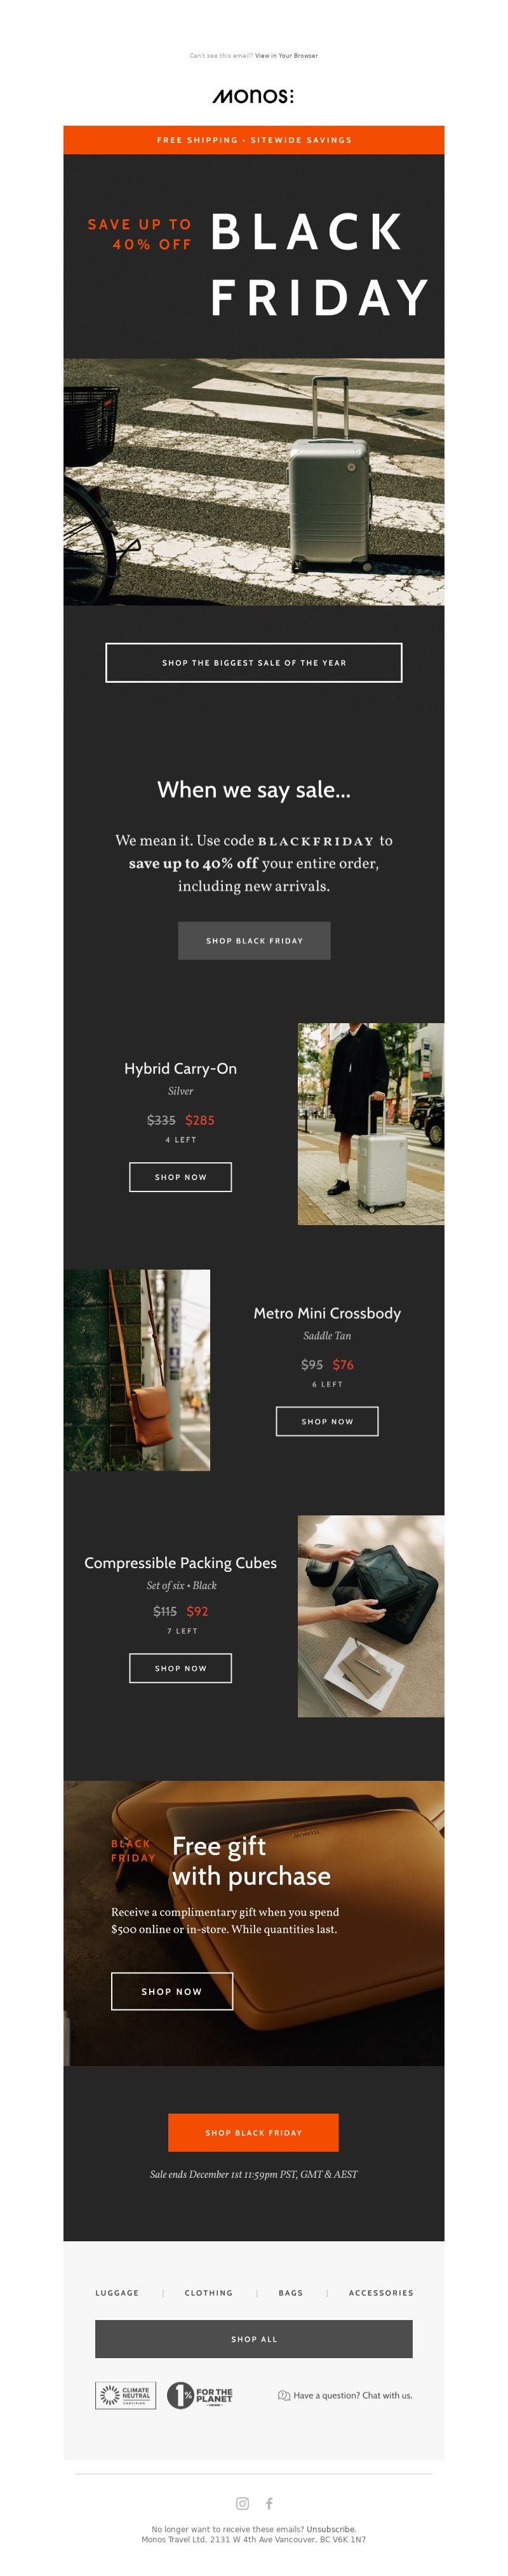This screenshot has height=2576, width=508.
Task: Shop now for Hybrid Carry-On
Action: [x=180, y=1176]
